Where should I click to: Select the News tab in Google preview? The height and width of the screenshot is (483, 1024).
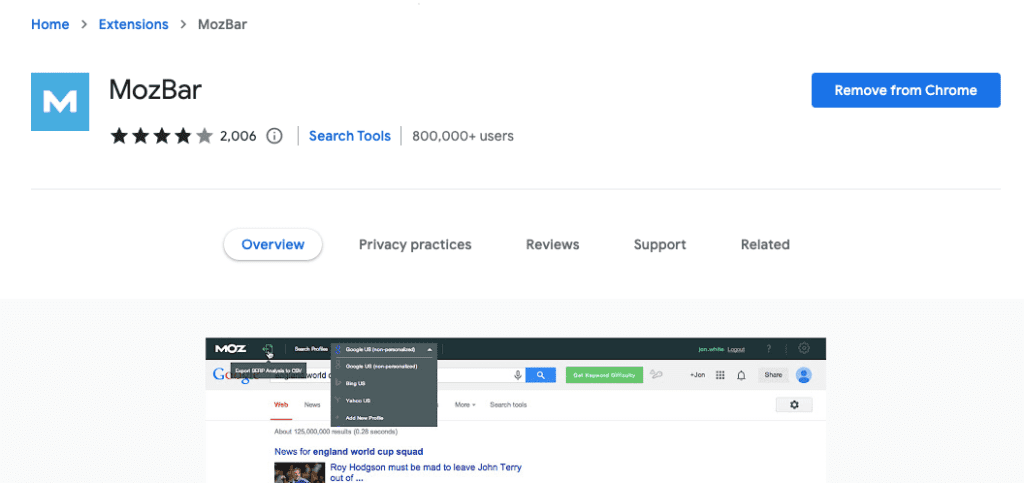pyautogui.click(x=312, y=405)
